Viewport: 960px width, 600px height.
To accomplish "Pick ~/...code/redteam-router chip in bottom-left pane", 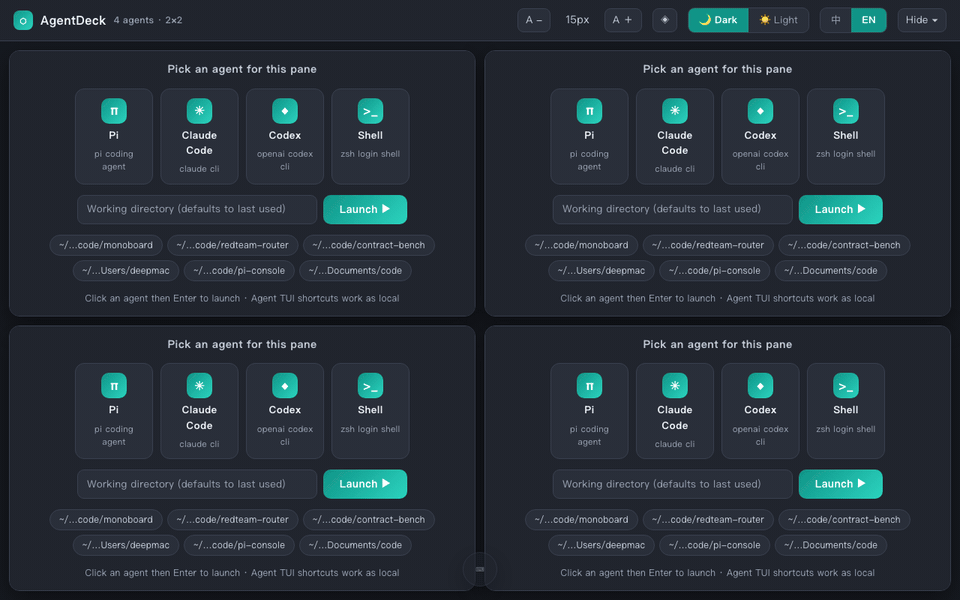I will point(233,520).
